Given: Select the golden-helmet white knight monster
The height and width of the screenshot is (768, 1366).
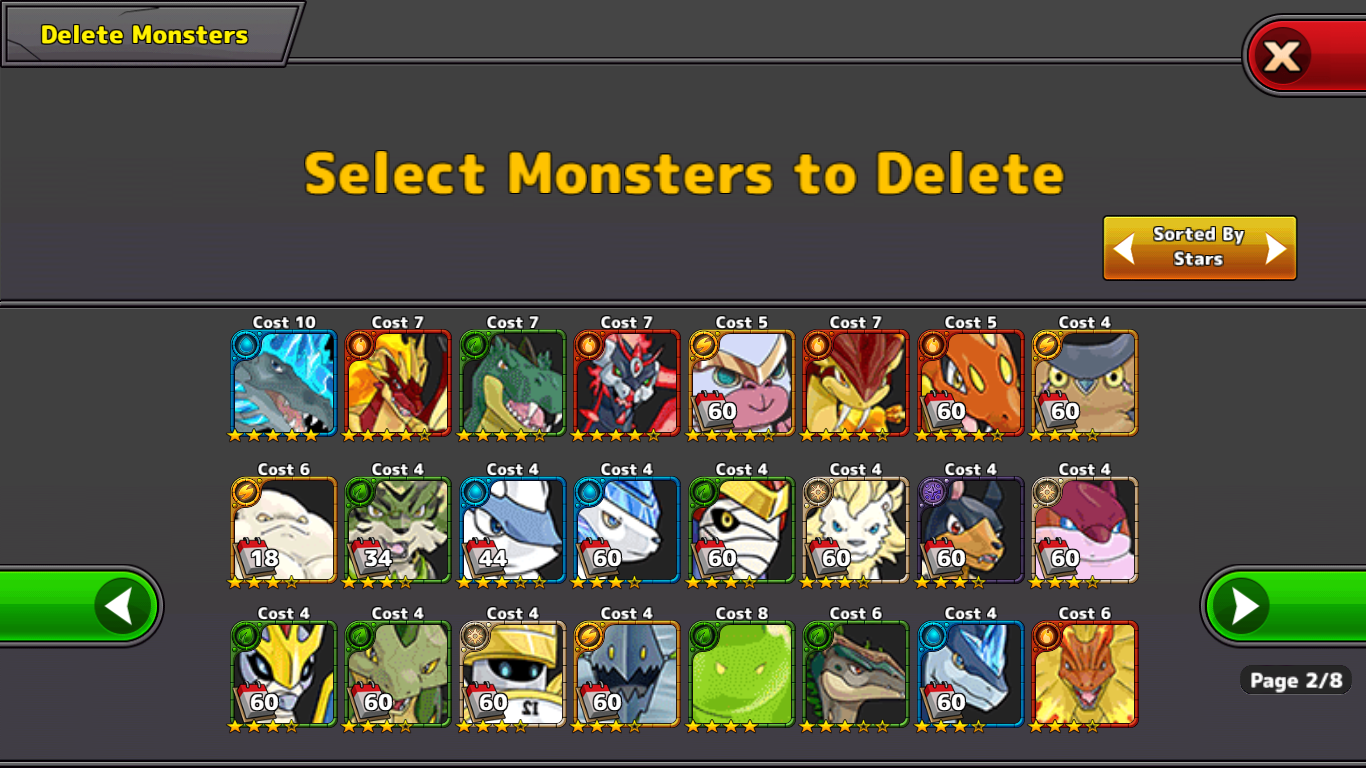Looking at the screenshot, I should [513, 674].
